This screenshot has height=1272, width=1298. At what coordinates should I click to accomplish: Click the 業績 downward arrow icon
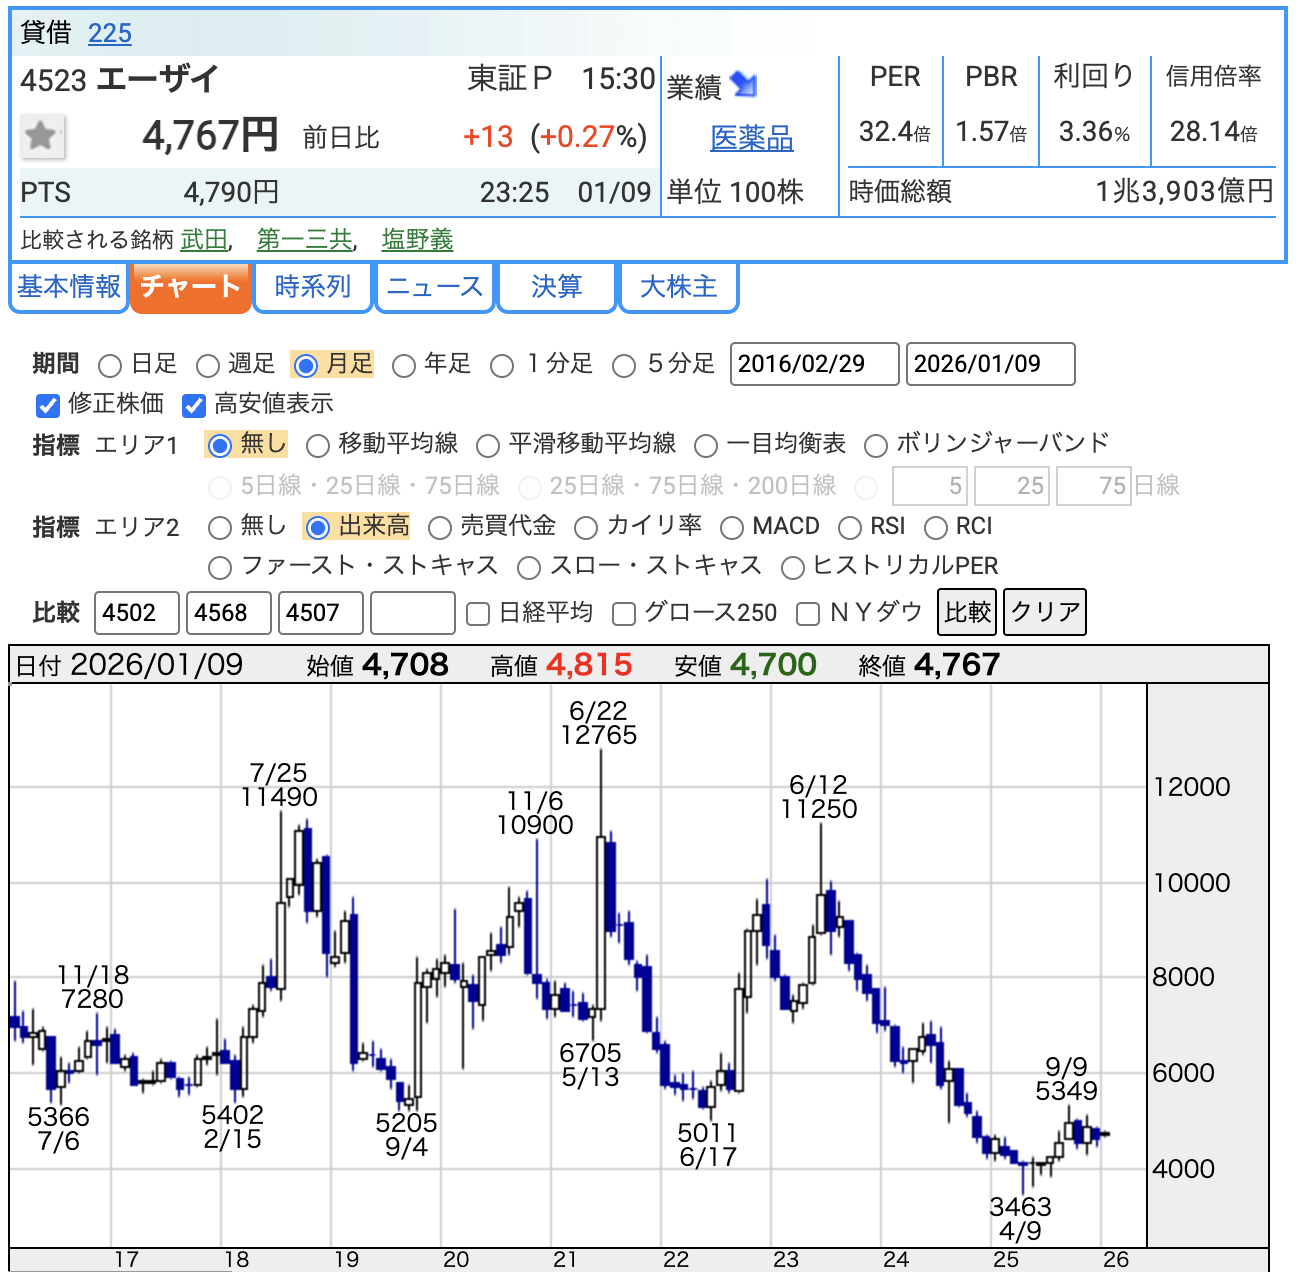[x=743, y=85]
